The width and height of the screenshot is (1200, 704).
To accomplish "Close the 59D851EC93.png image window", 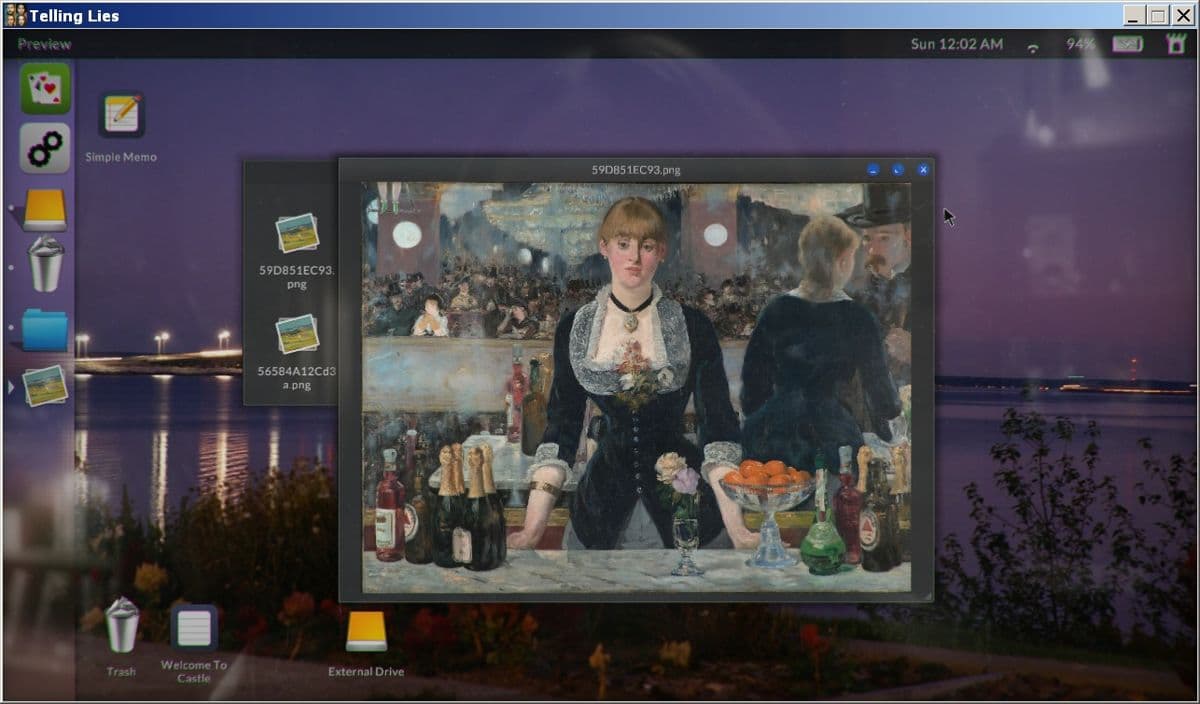I will 923,170.
